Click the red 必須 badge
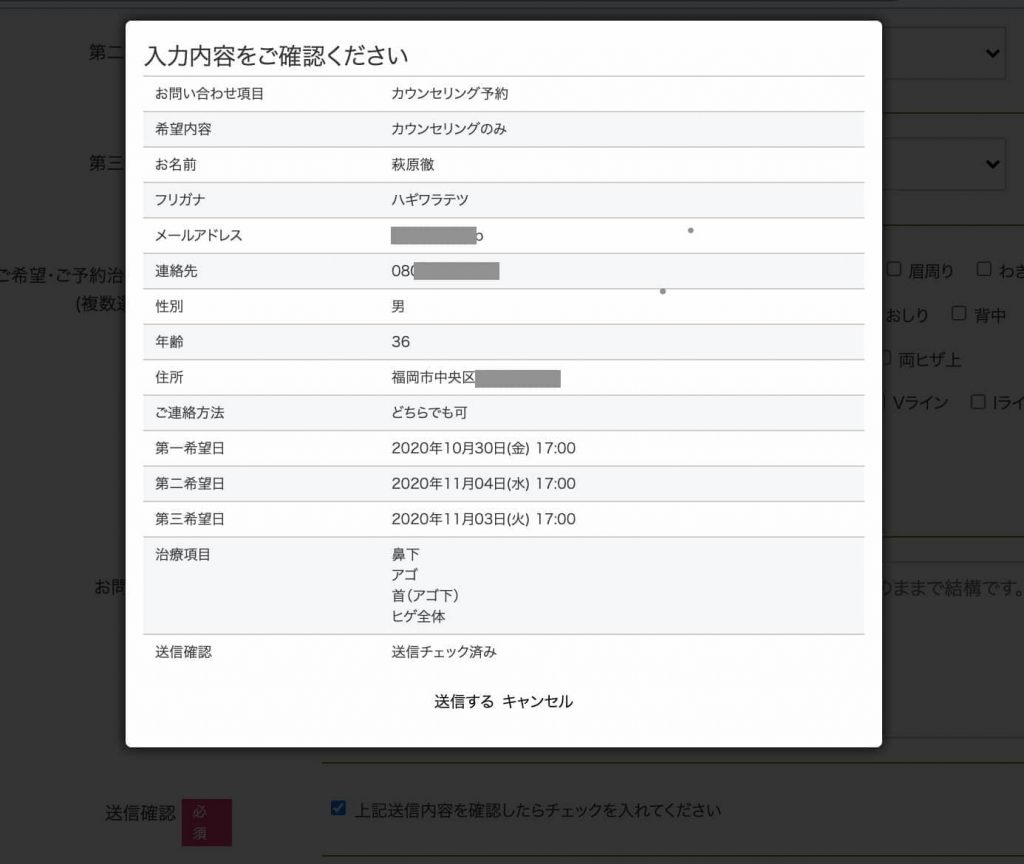 pos(206,822)
